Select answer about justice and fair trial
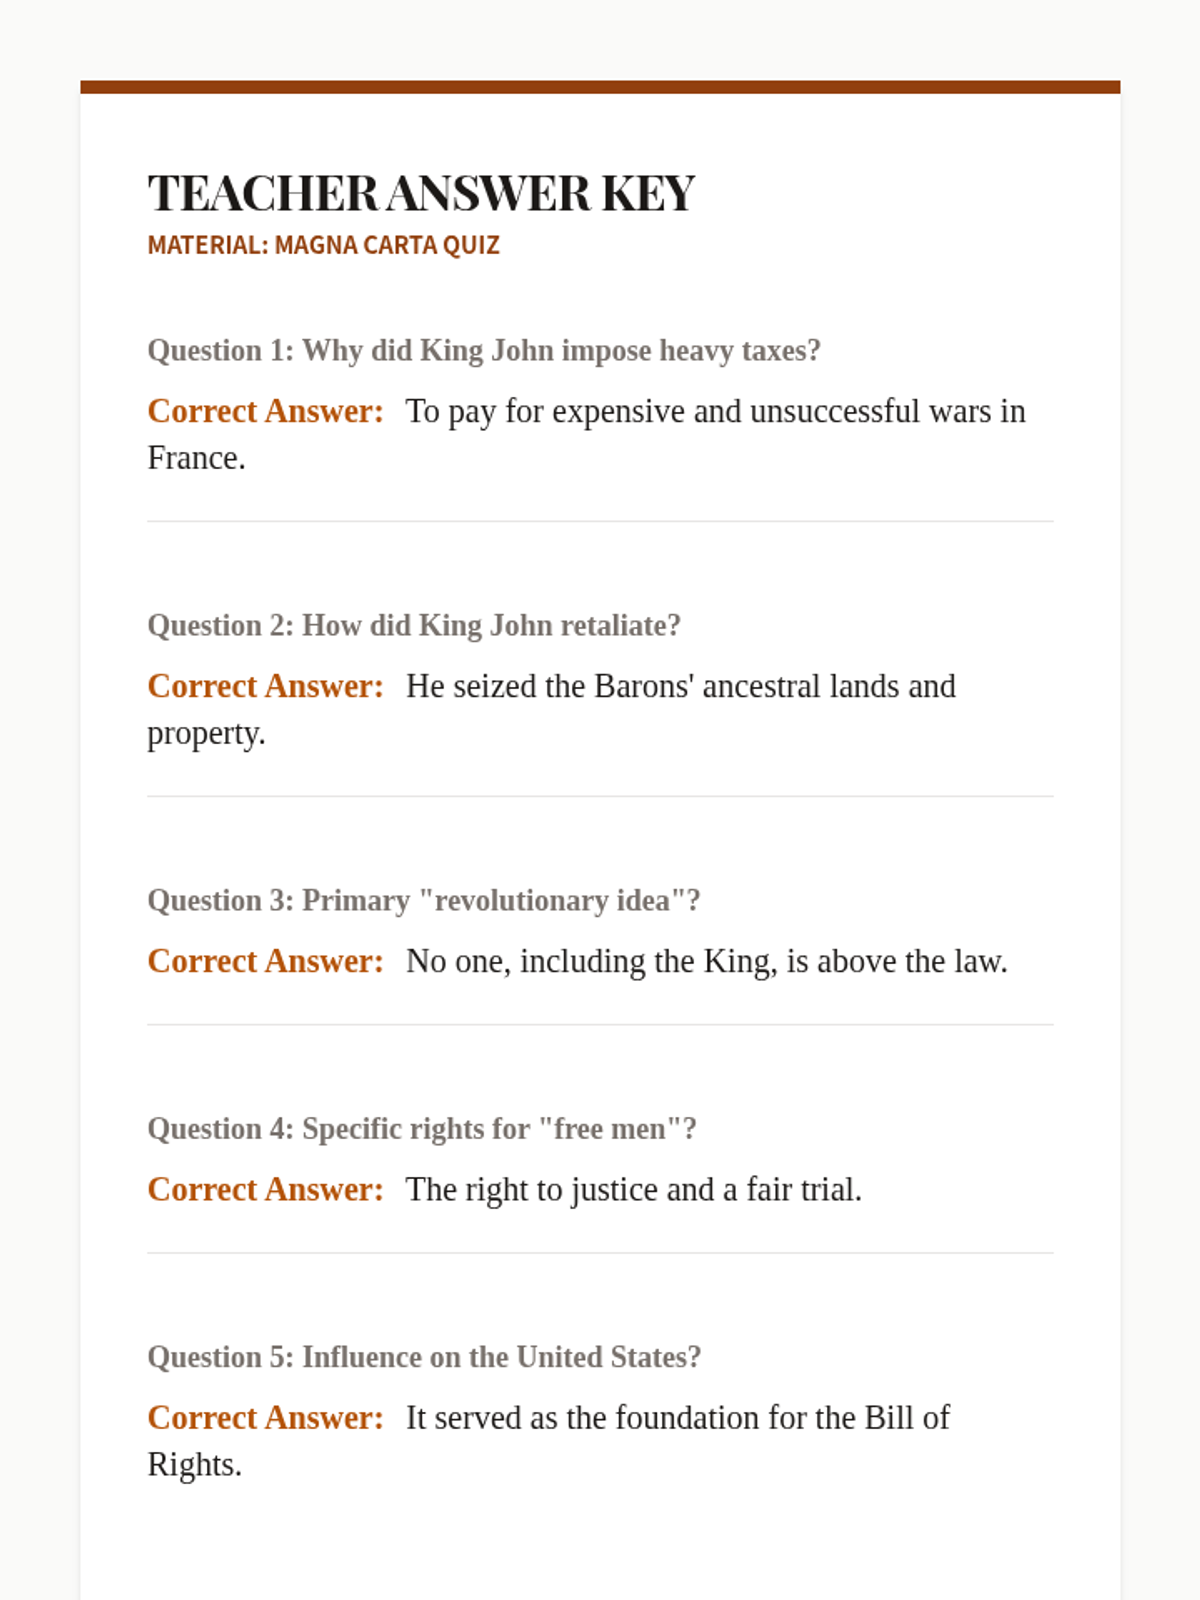1200x1600 pixels. click(634, 1189)
